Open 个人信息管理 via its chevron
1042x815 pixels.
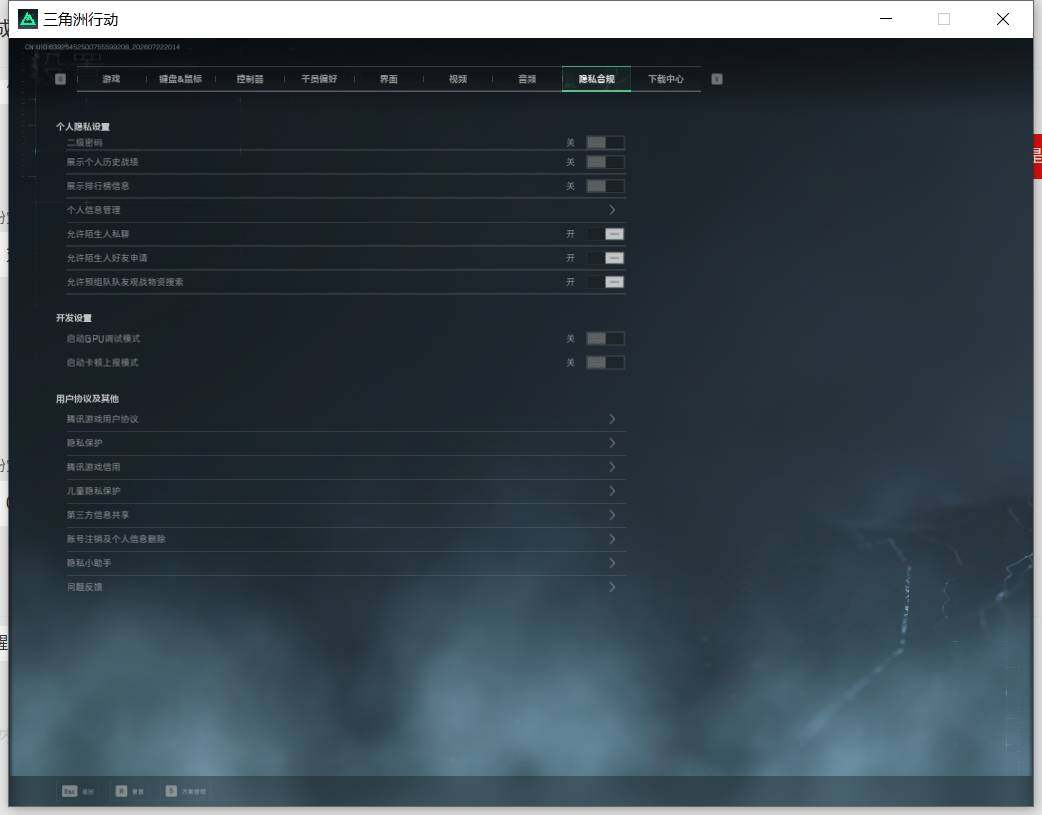pos(612,210)
